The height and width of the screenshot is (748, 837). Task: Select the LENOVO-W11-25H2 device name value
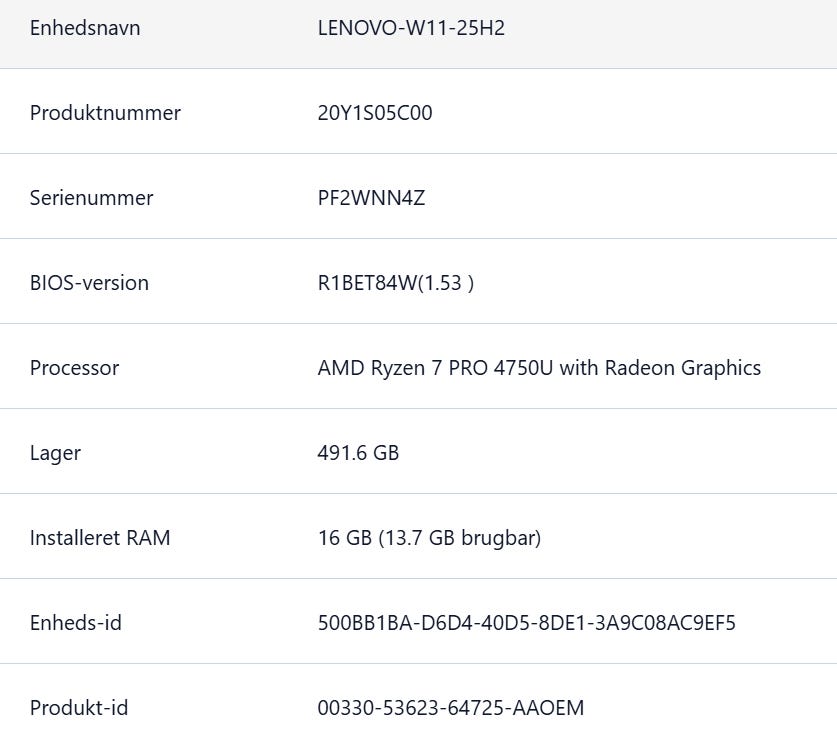click(411, 28)
